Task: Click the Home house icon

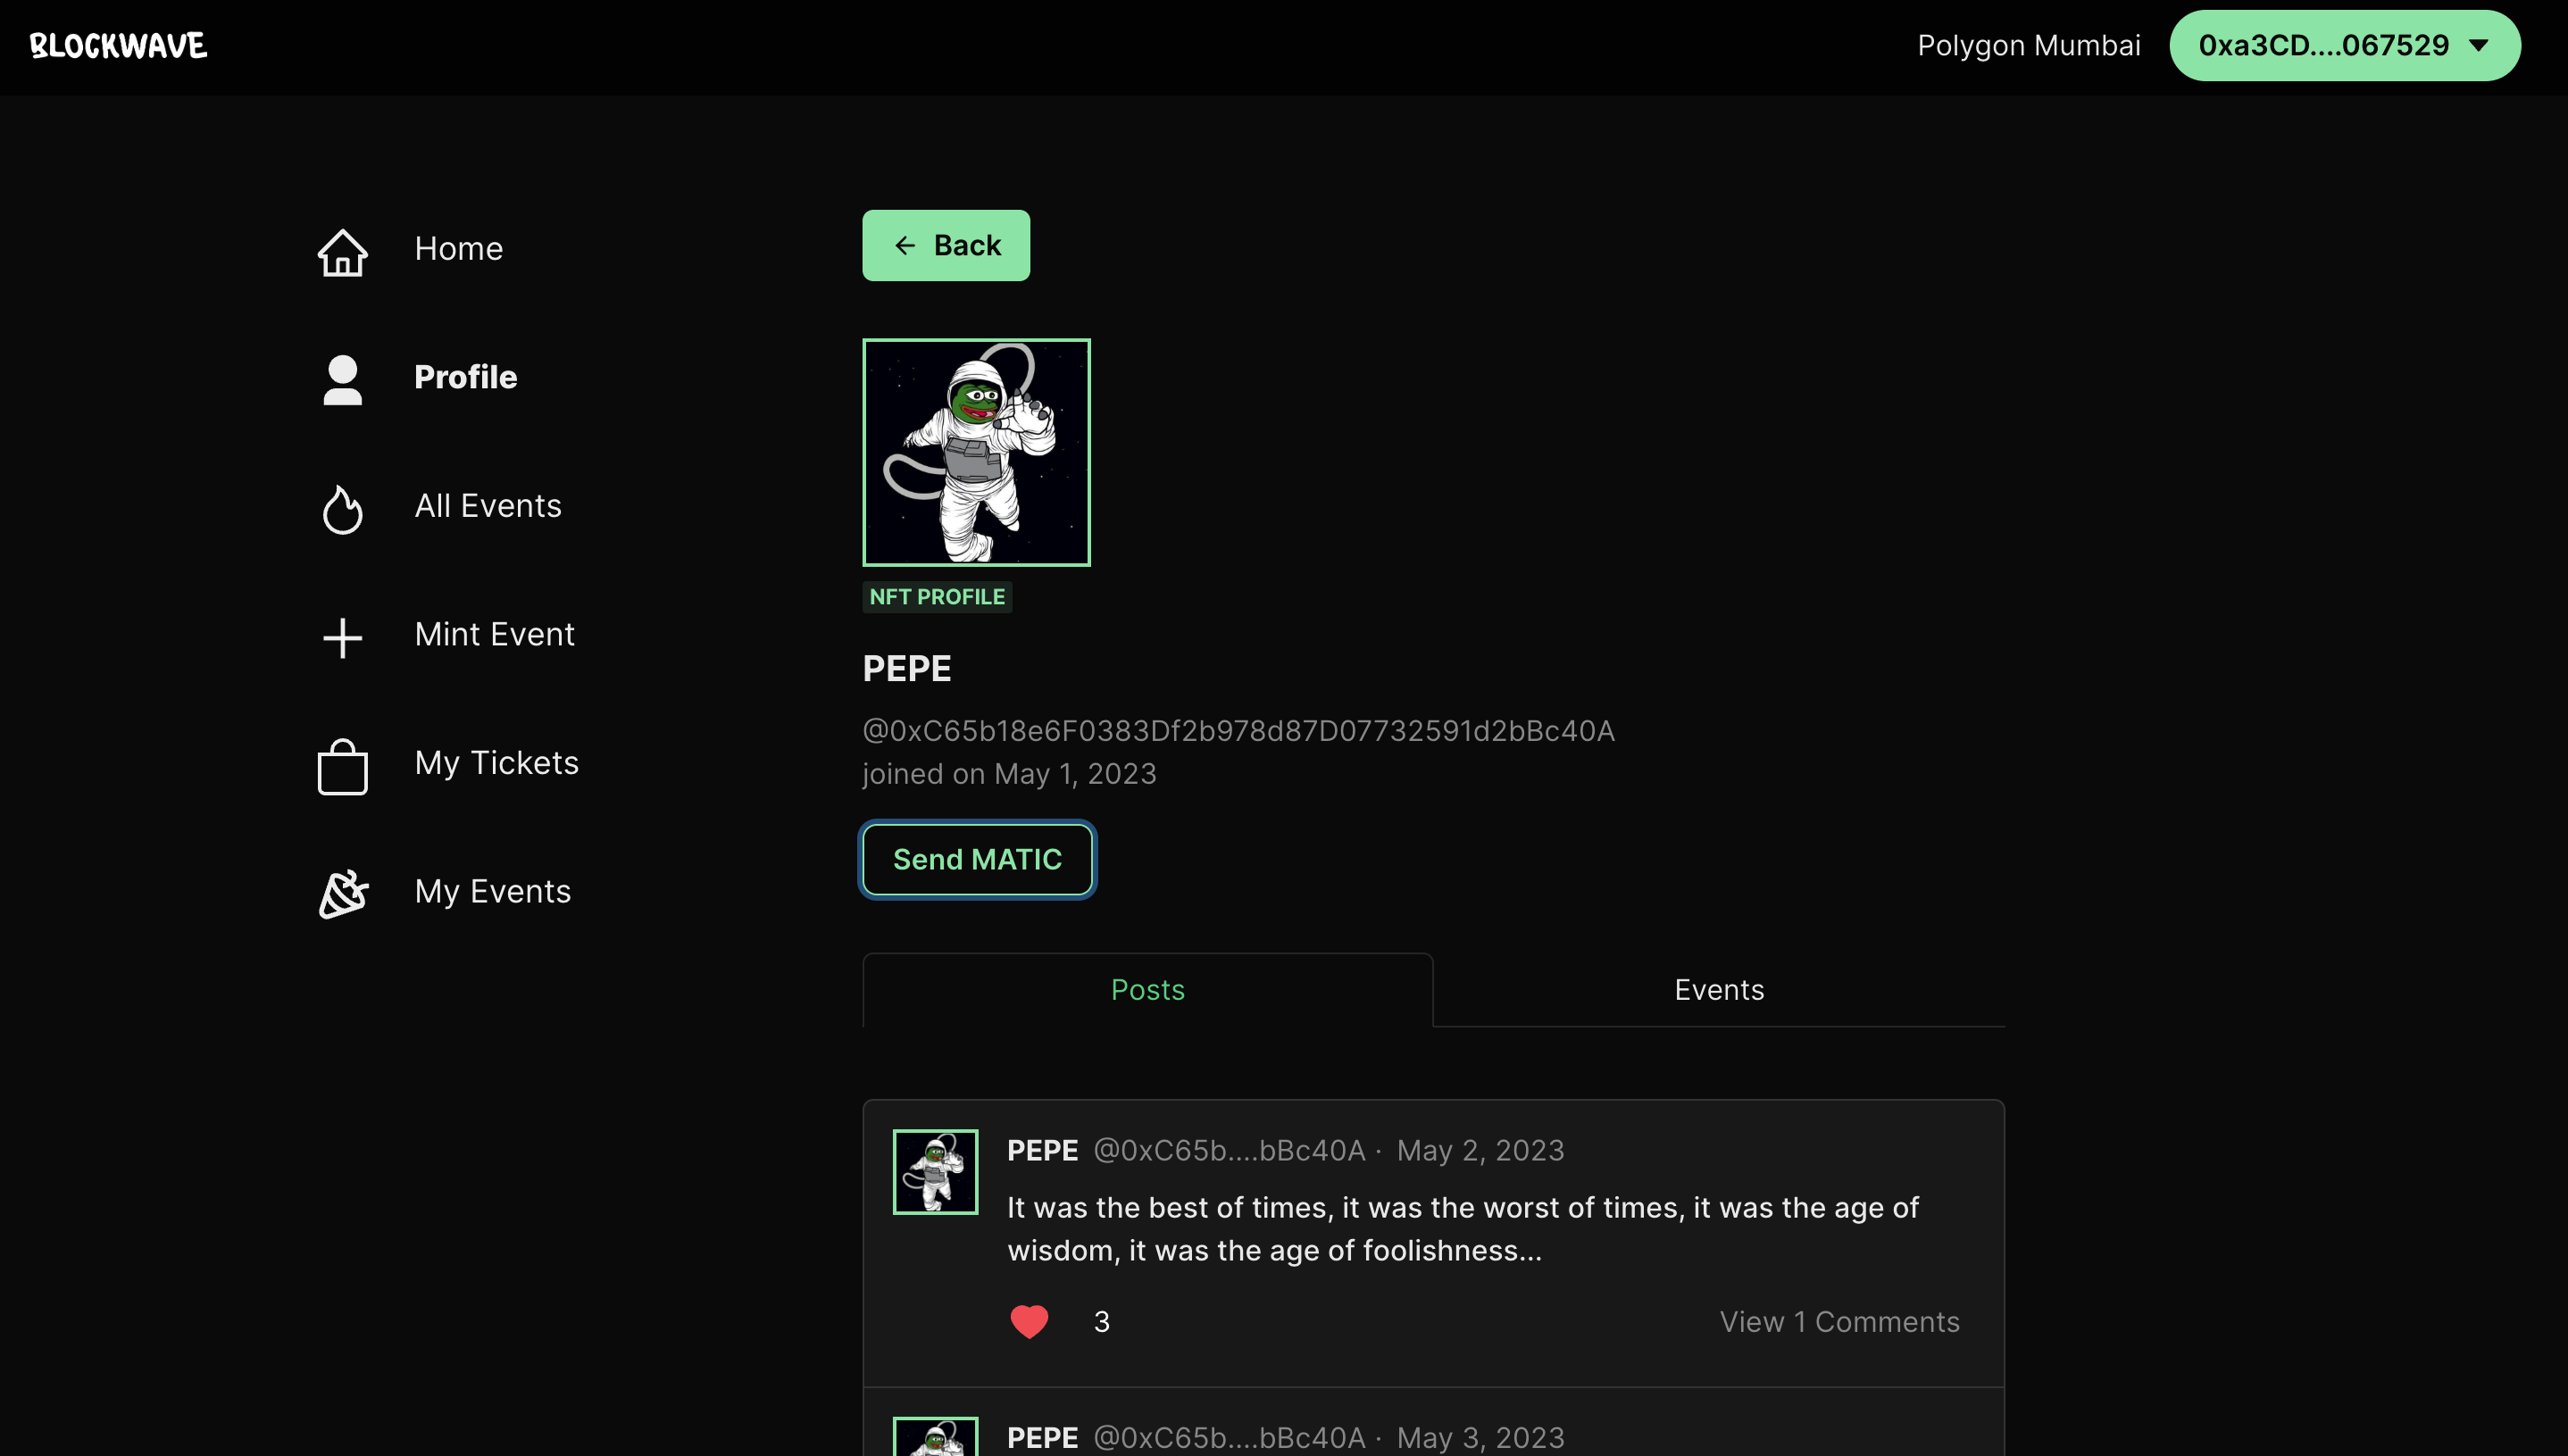Action: [x=342, y=252]
